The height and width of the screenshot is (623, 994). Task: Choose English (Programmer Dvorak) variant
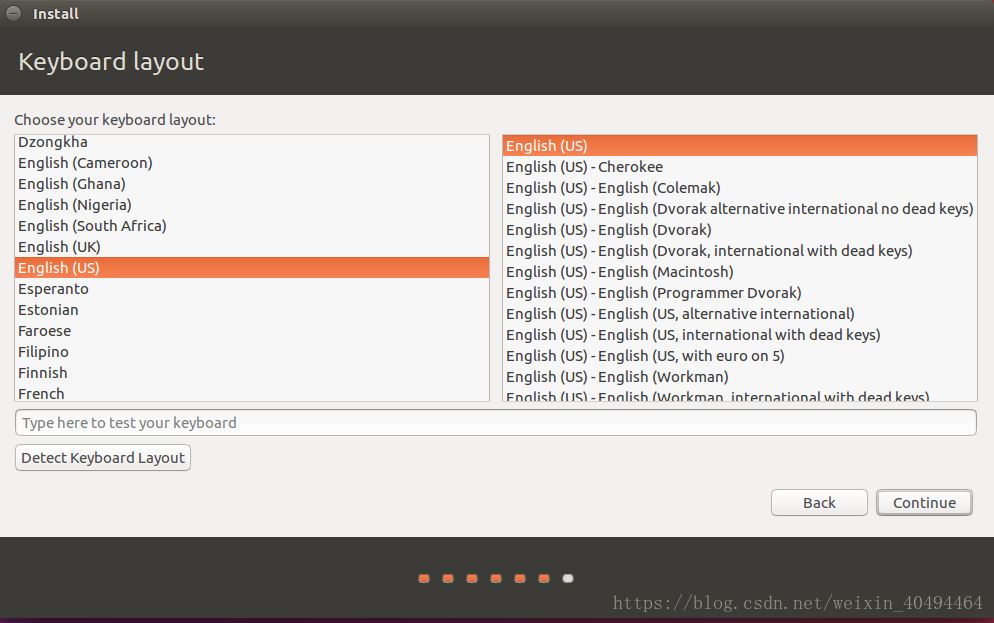point(740,292)
